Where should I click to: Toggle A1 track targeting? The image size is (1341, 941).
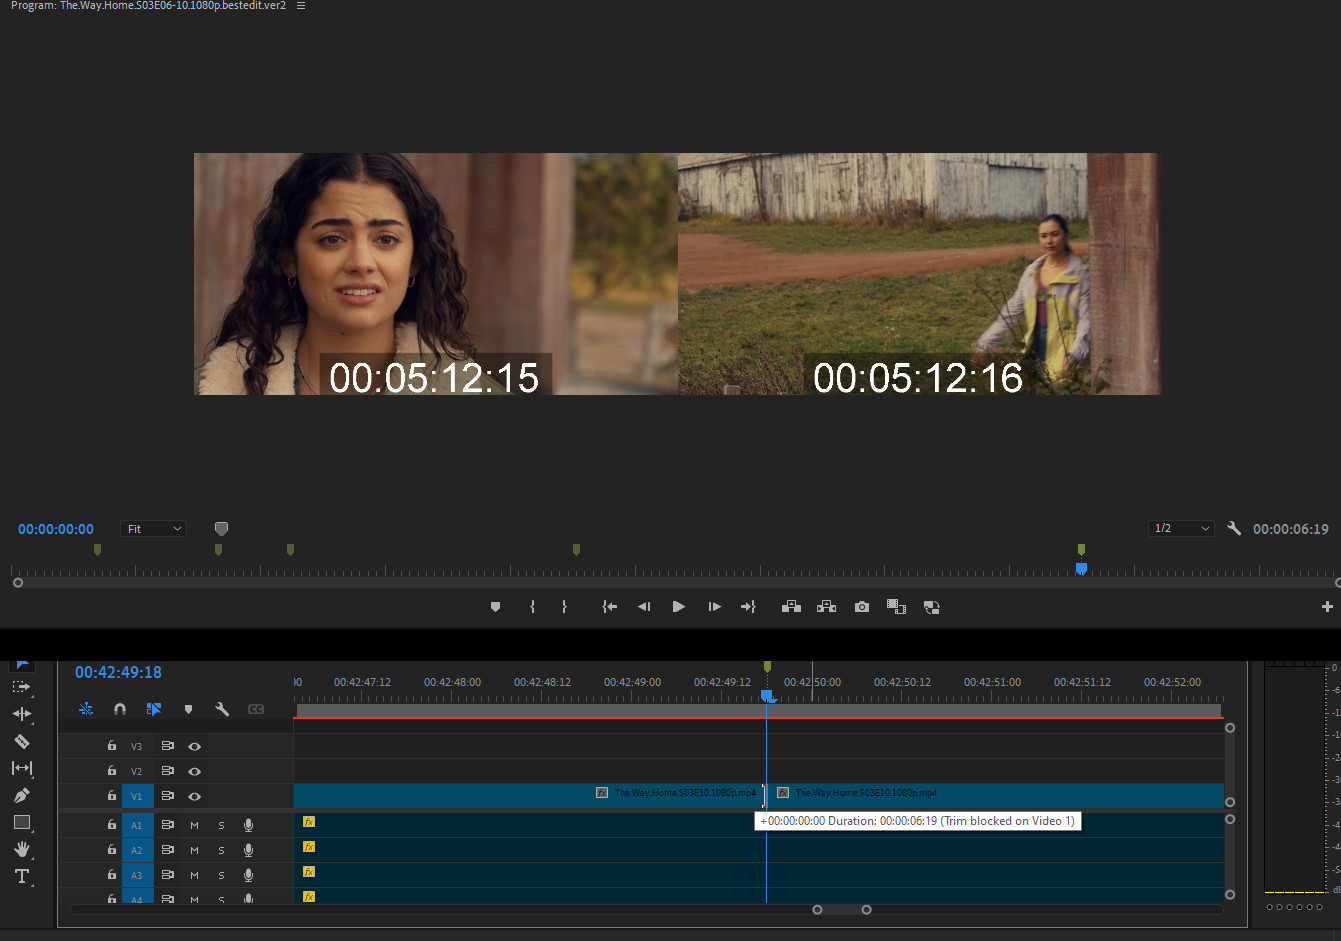(x=137, y=825)
